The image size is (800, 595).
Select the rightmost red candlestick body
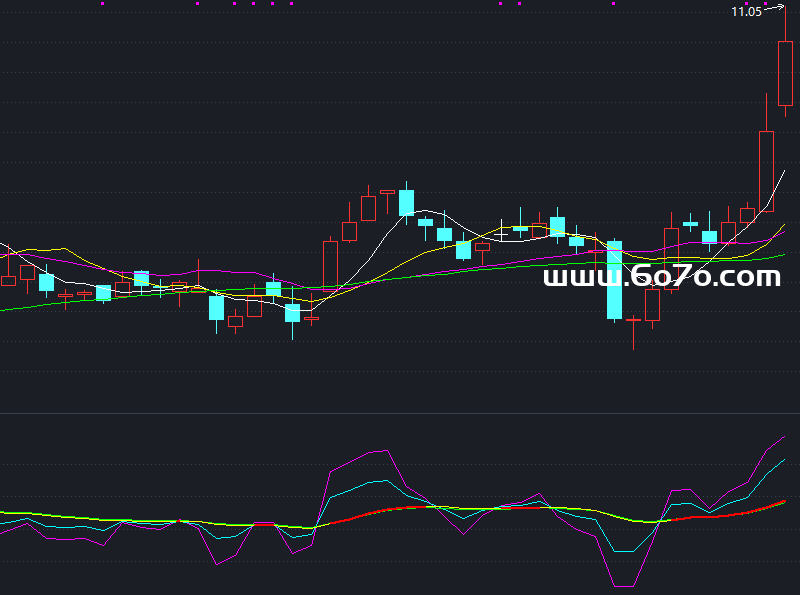(785, 73)
